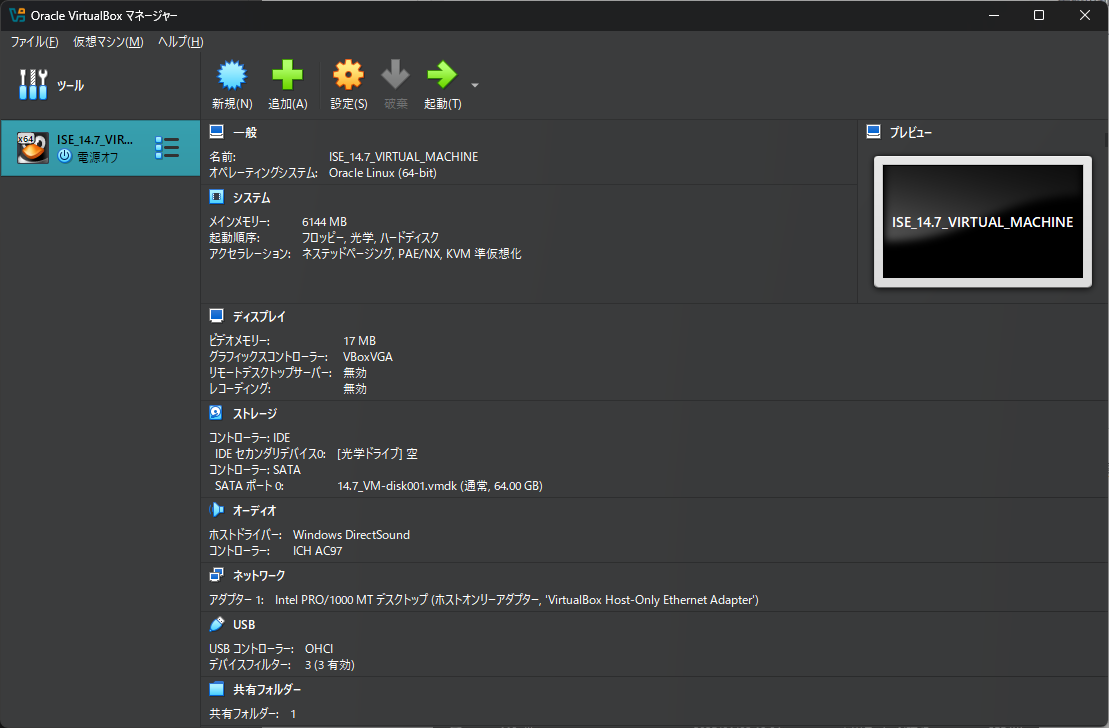Click the OHCI USB controller value

[x=319, y=648]
